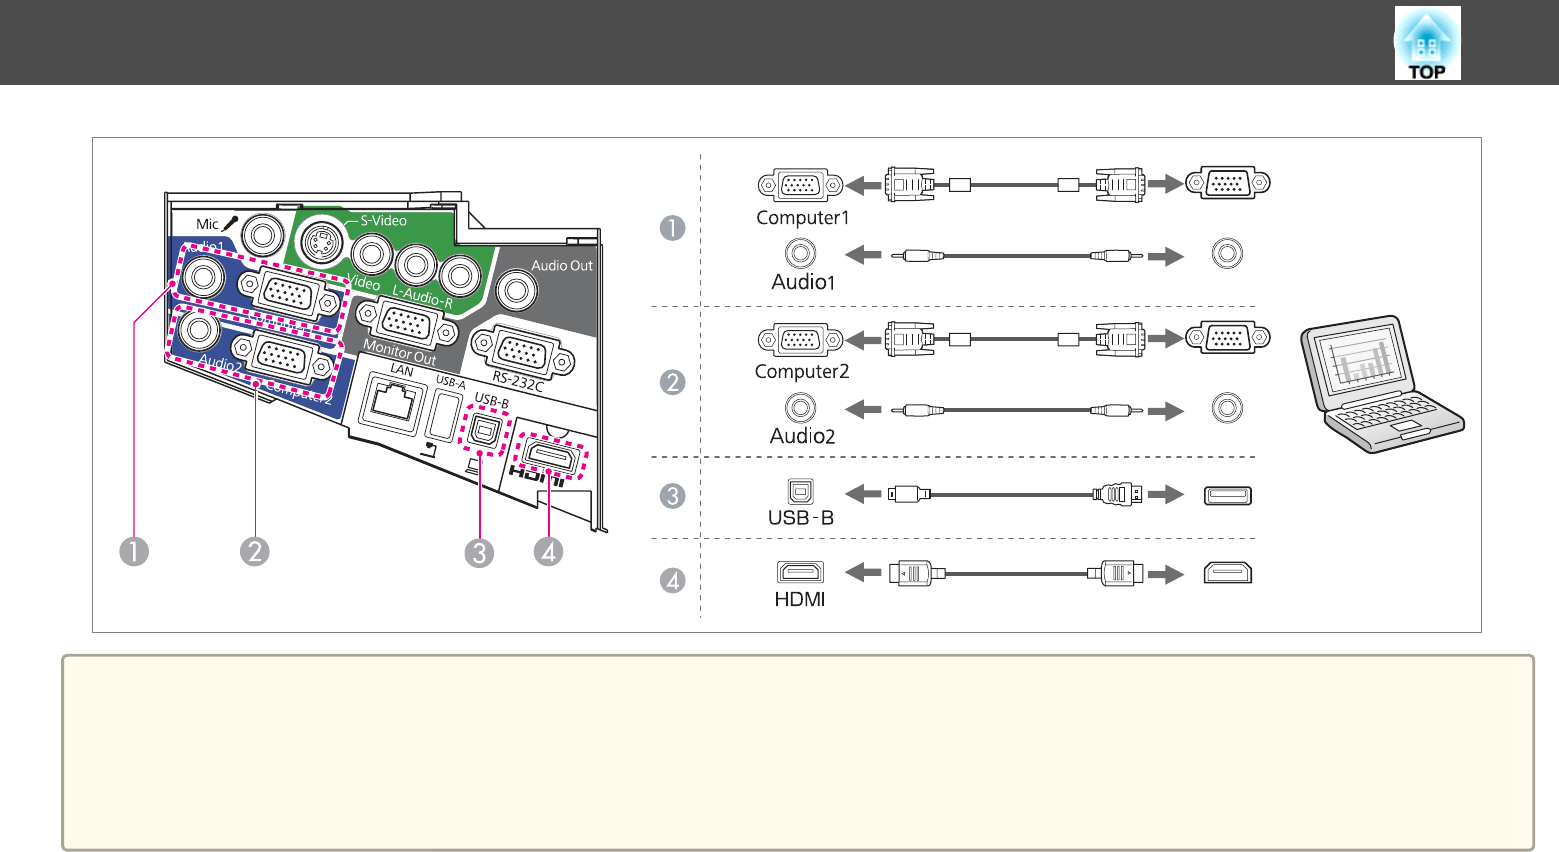
Task: Click the laptop illustration
Action: [x=1382, y=384]
